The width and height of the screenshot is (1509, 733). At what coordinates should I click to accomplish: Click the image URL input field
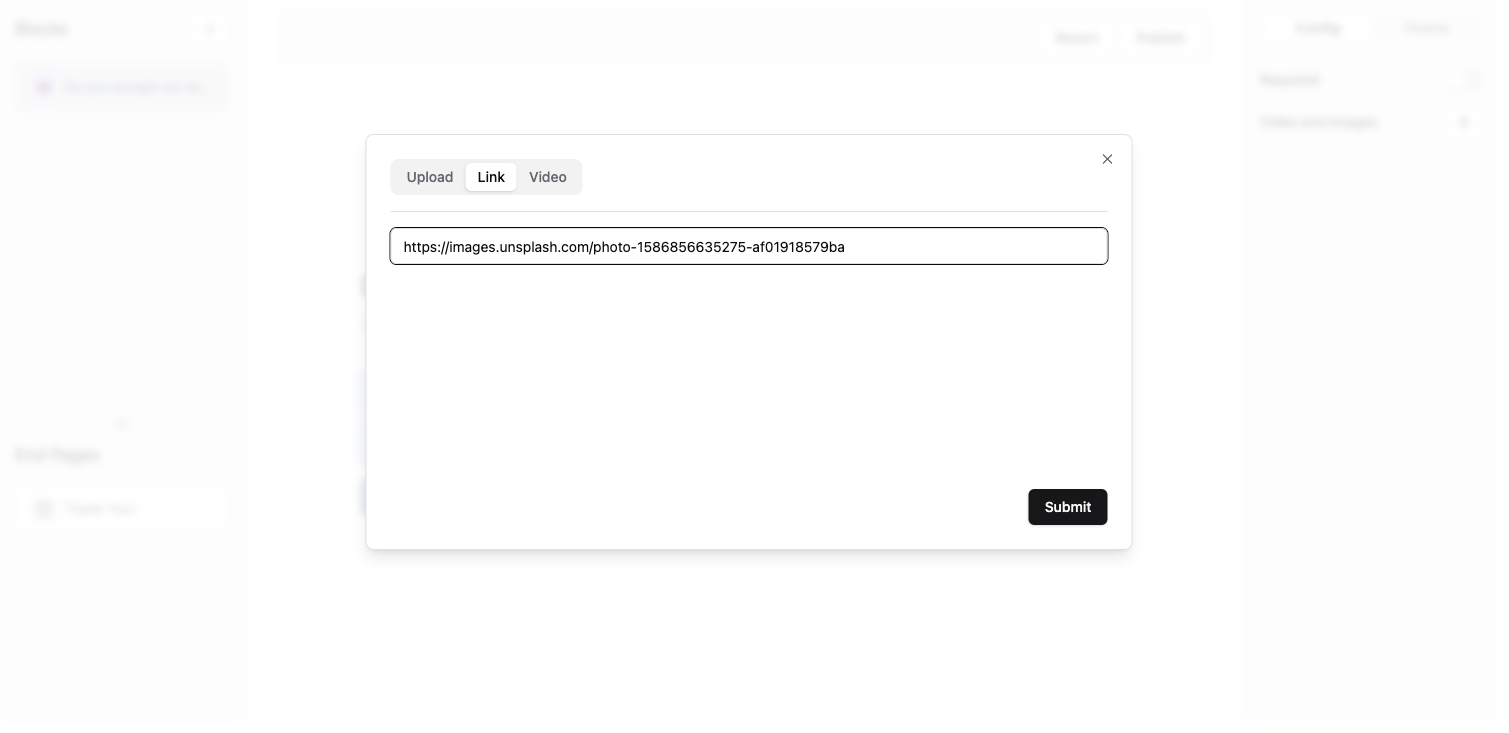pyautogui.click(x=748, y=246)
